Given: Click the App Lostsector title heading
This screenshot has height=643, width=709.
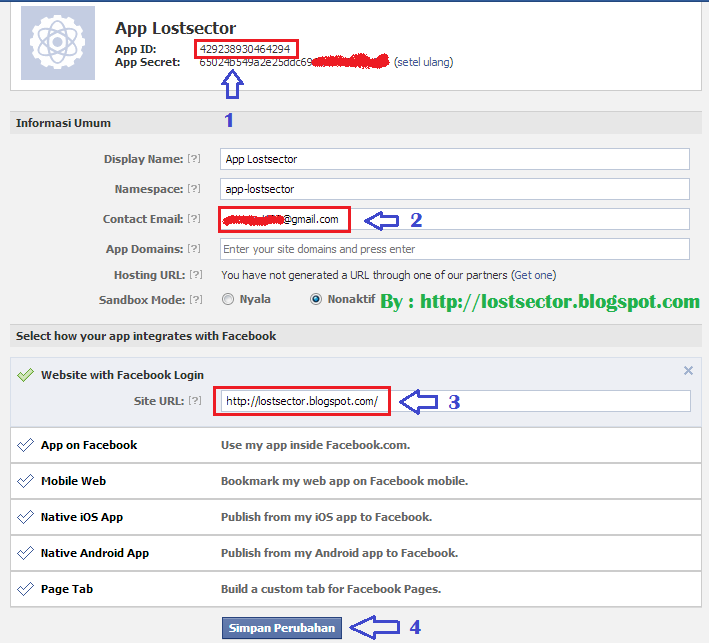Looking at the screenshot, I should (x=175, y=28).
